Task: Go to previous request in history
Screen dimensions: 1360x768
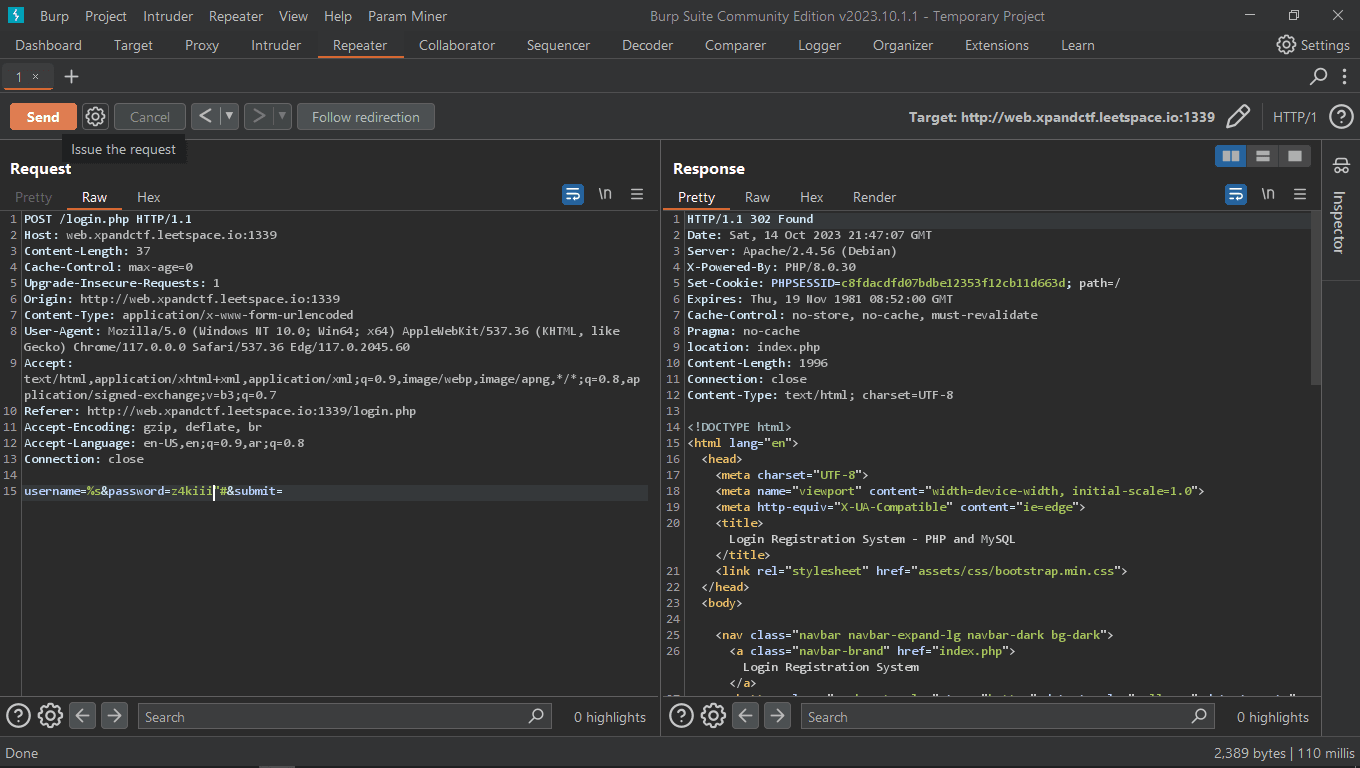Action: pos(205,116)
